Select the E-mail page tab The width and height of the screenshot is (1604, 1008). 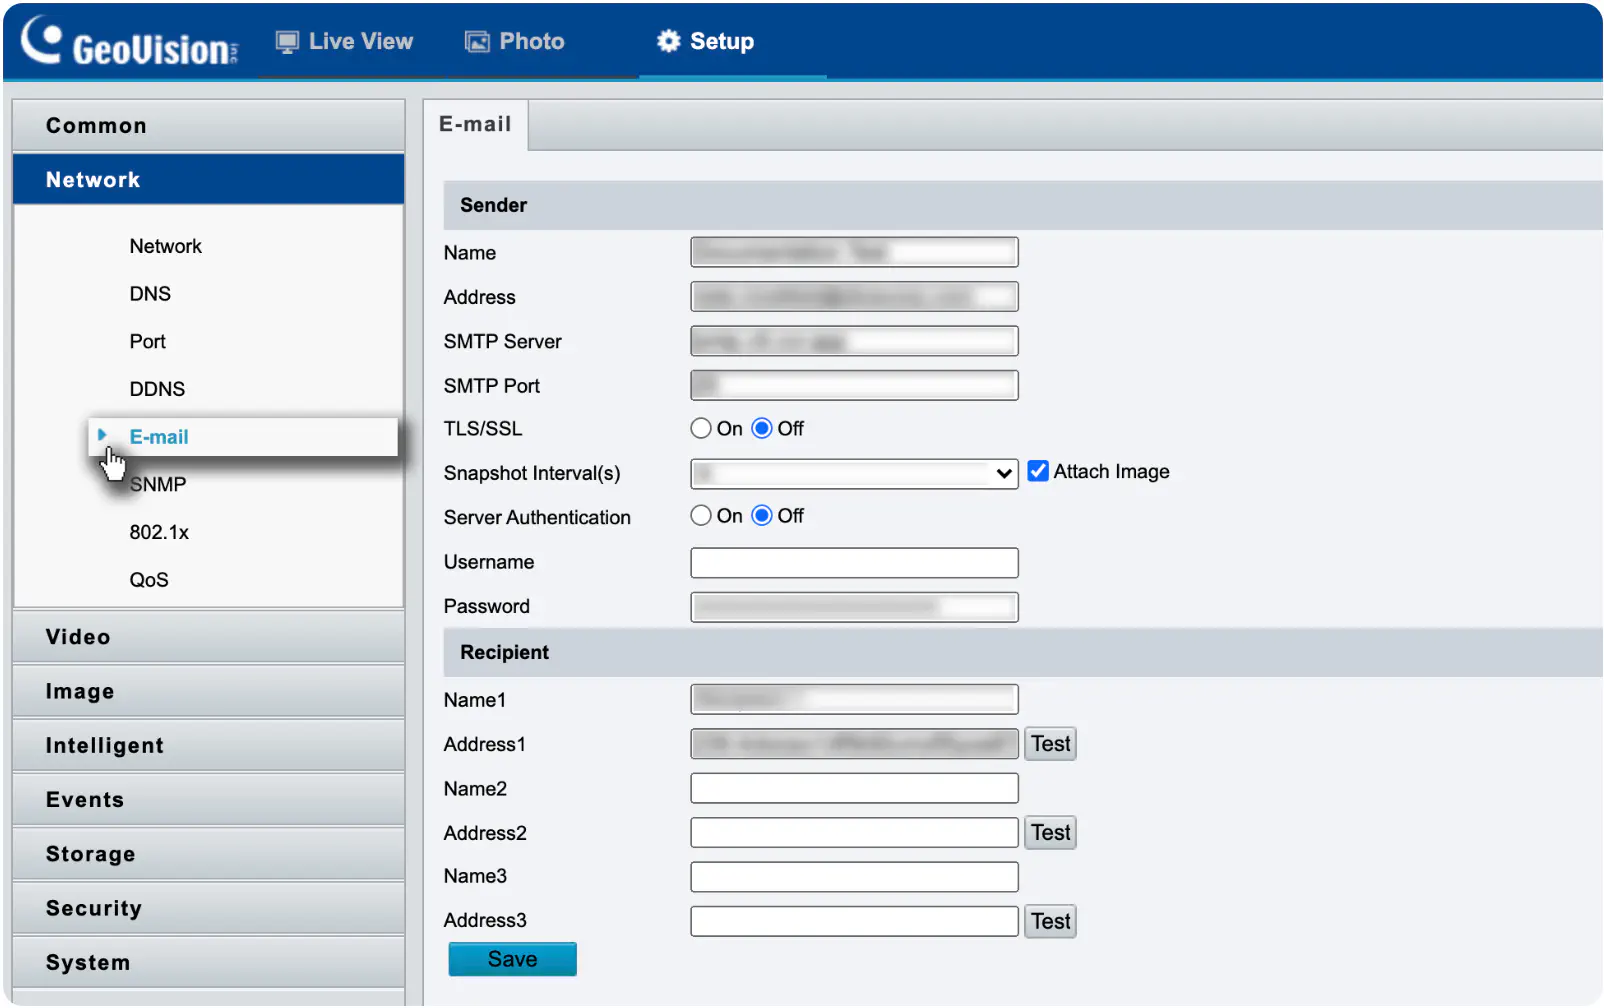pos(475,124)
